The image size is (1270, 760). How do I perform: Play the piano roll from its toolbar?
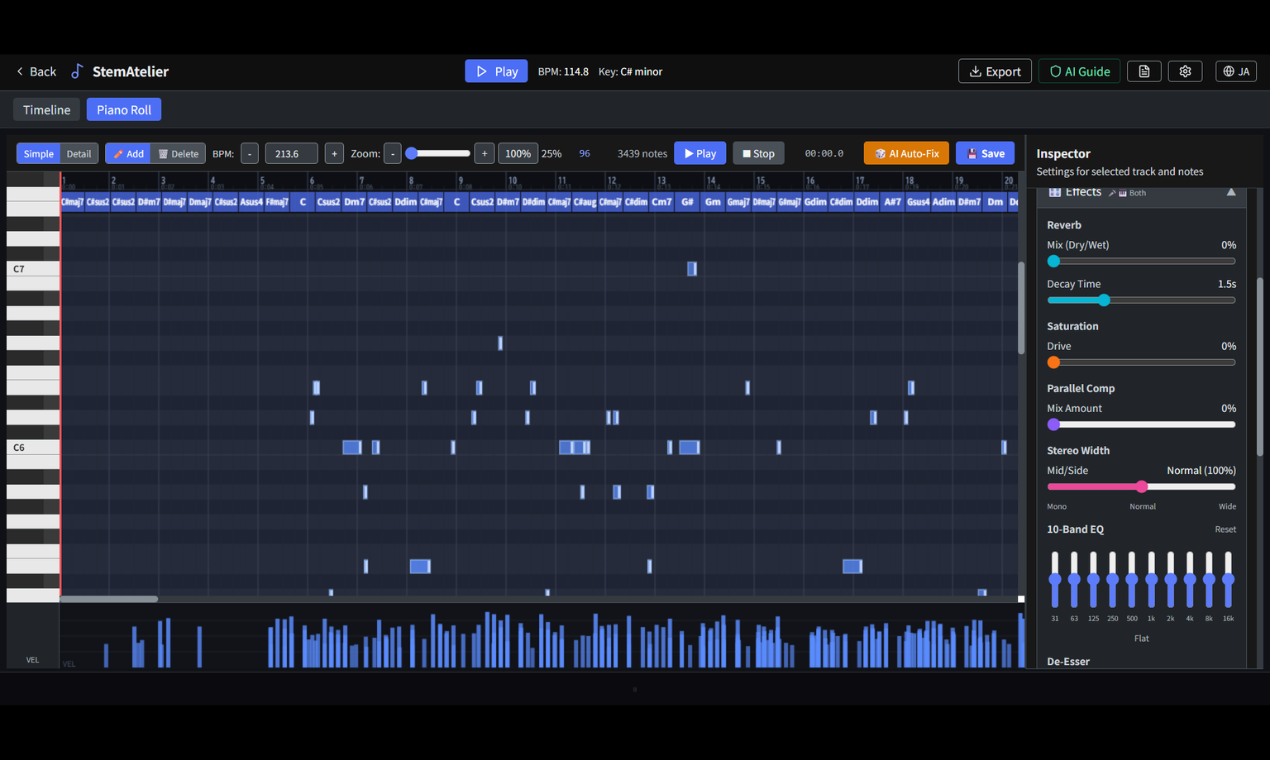[700, 154]
